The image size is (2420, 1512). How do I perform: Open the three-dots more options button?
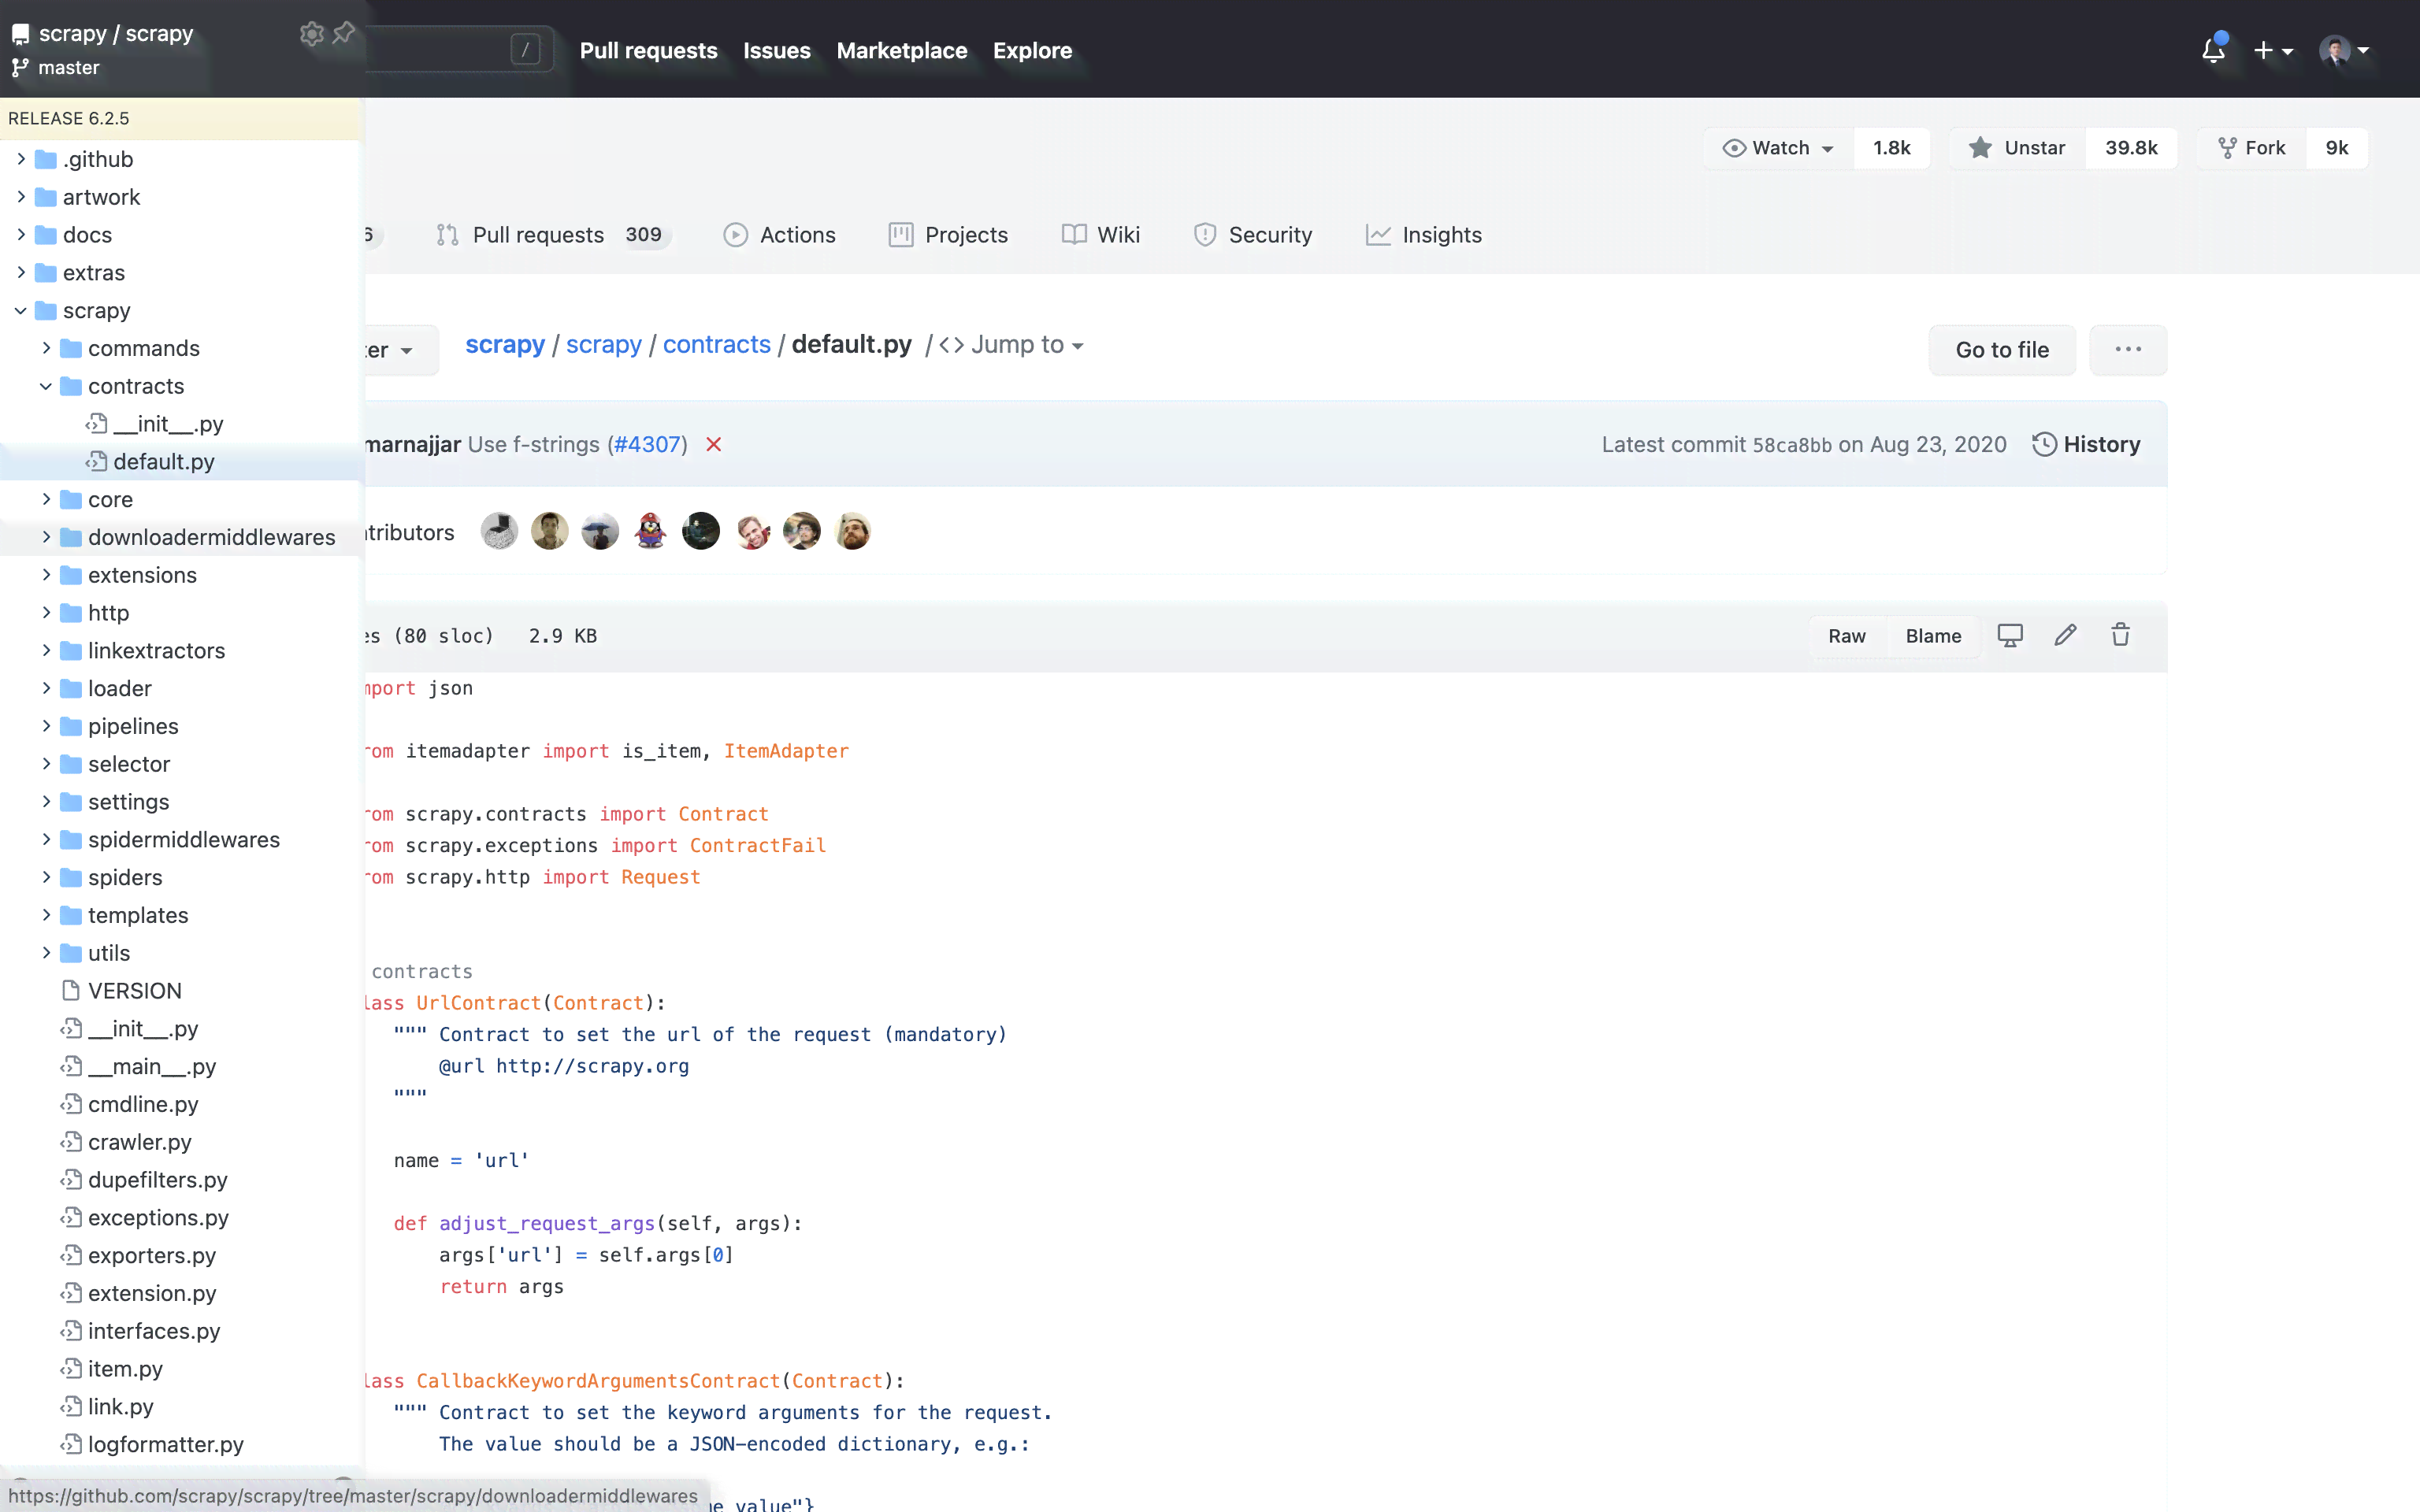[x=2128, y=349]
